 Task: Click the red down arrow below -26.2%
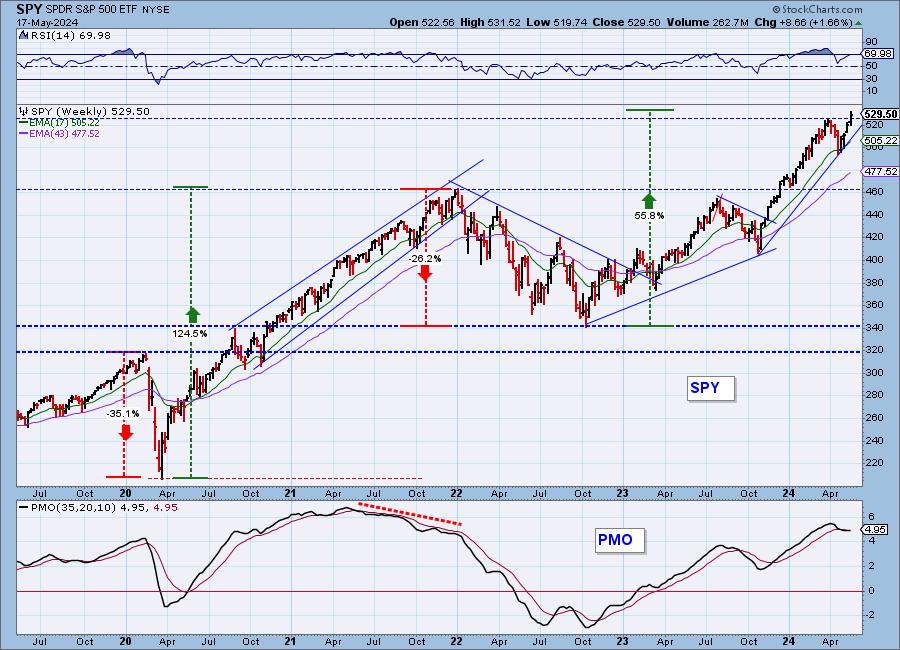point(425,273)
